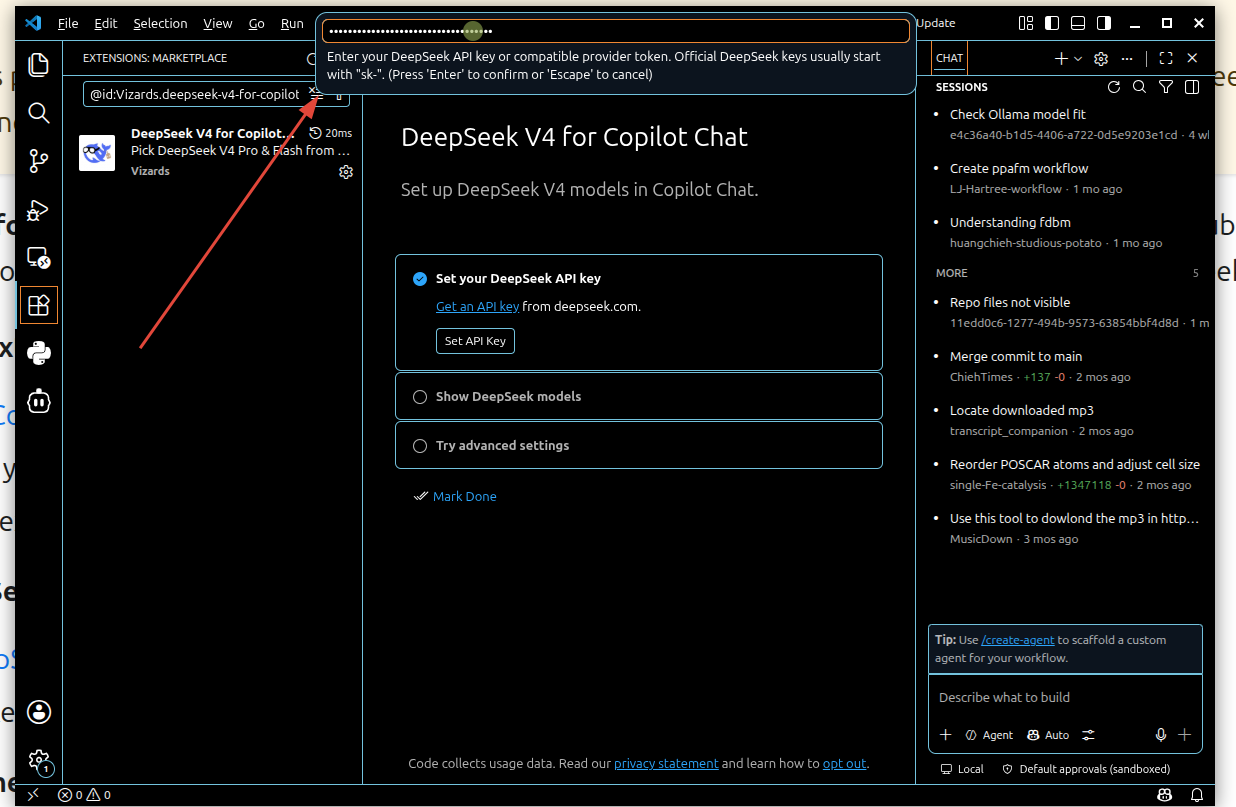Viewport: 1236px width, 807px height.
Task: Click the Mark Done link
Action: (x=464, y=497)
